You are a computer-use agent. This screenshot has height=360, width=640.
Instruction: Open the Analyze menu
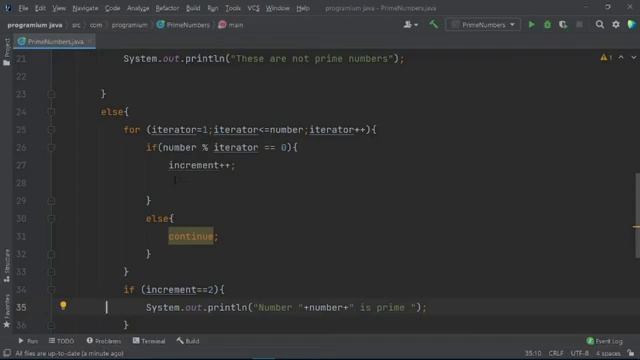pos(138,8)
